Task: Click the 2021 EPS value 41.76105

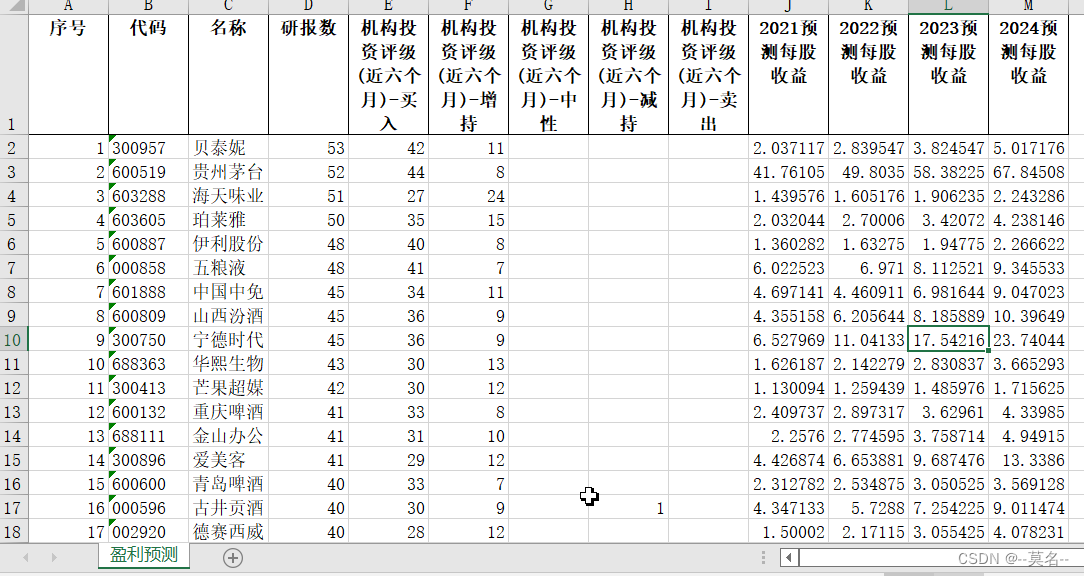Action: [x=789, y=171]
